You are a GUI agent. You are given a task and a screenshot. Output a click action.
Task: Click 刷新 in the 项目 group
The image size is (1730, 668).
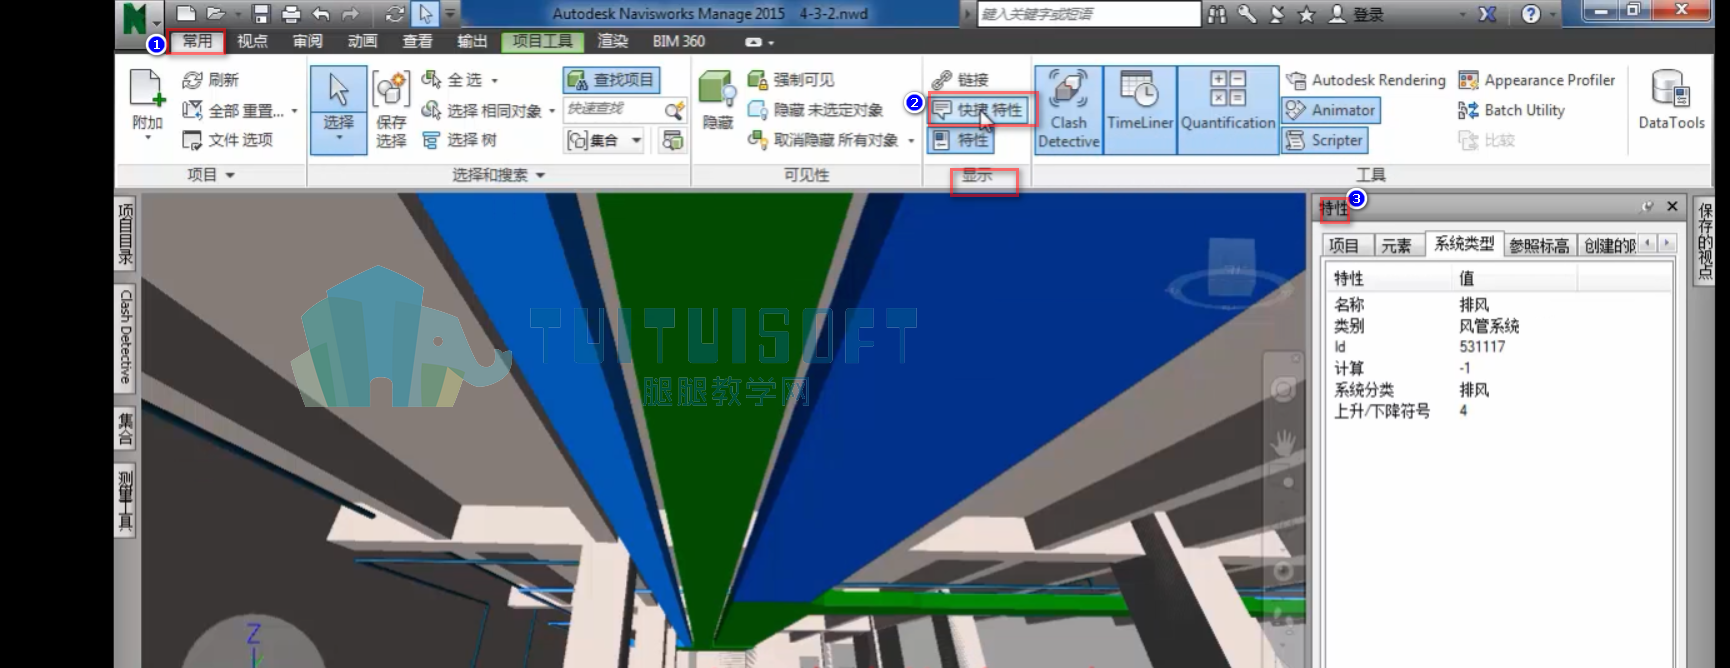[211, 80]
